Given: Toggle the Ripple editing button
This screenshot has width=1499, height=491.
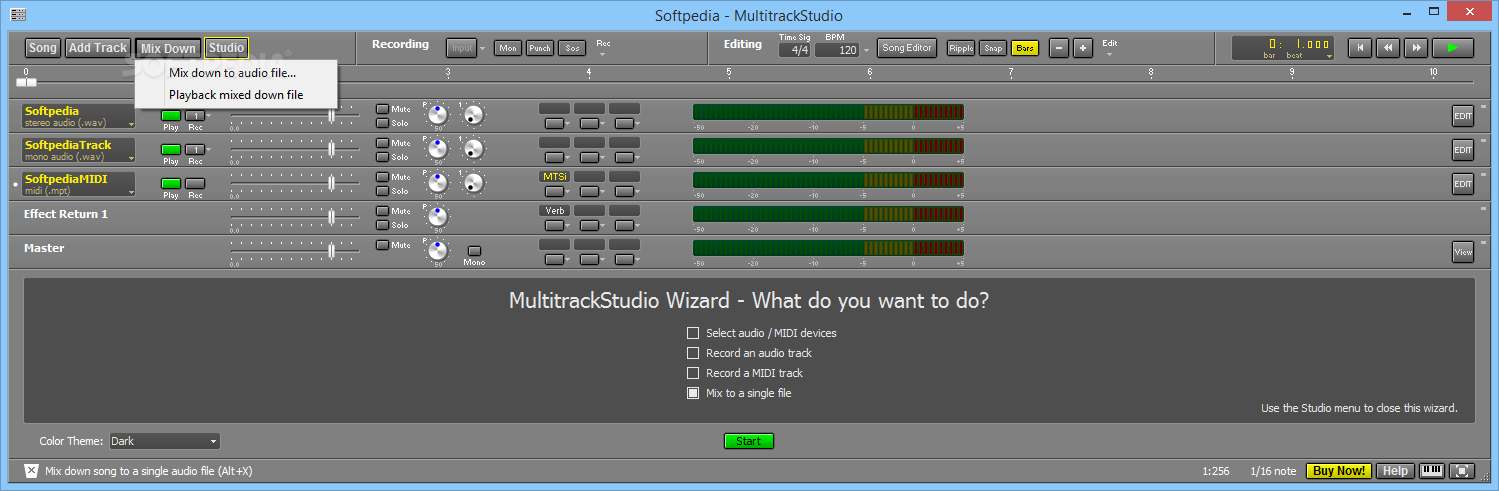Looking at the screenshot, I should coord(961,48).
